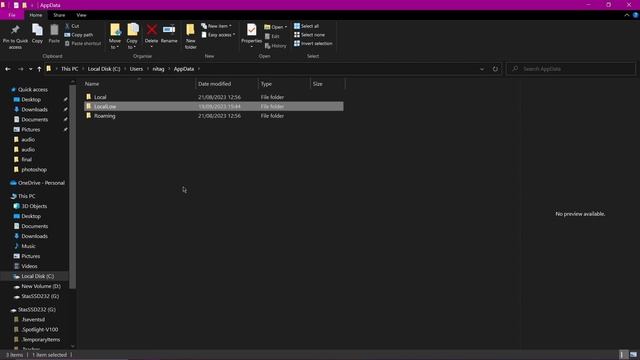
Task: Select the Roaming folder
Action: click(x=213, y=116)
